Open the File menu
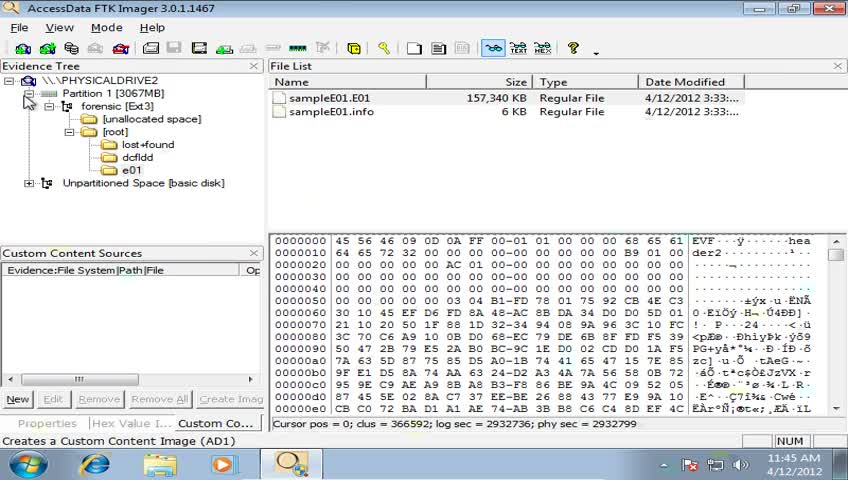The image size is (848, 480). pos(19,28)
